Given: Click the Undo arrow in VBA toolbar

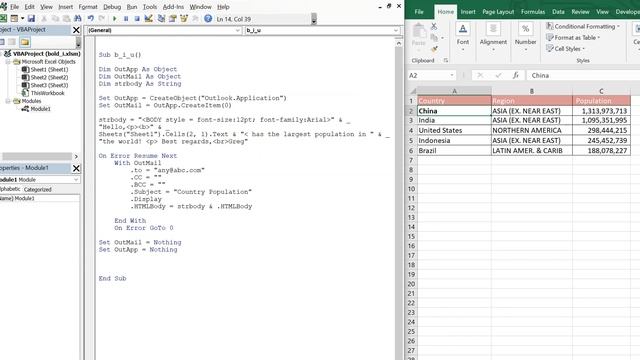Looking at the screenshot, I should point(91,19).
